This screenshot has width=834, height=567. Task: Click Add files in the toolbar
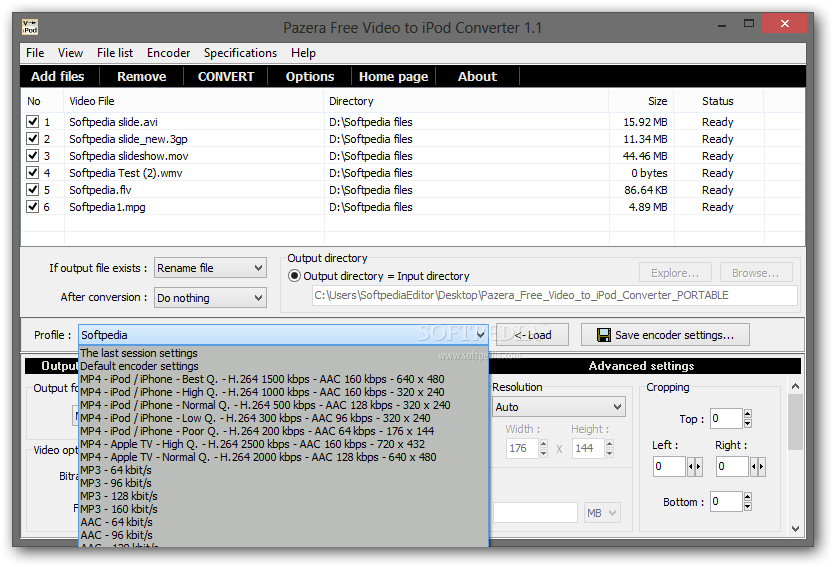pyautogui.click(x=57, y=77)
